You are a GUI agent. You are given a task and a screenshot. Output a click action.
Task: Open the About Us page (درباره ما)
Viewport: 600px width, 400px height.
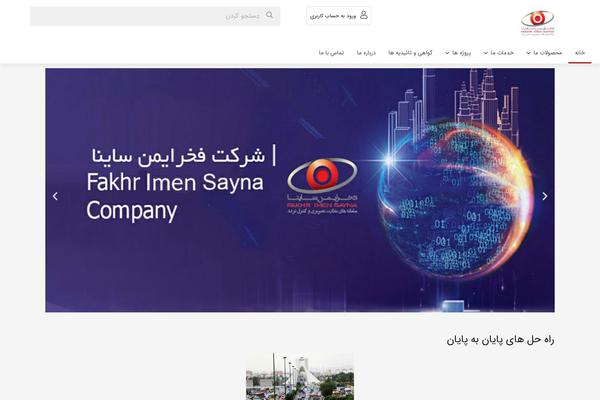(366, 53)
